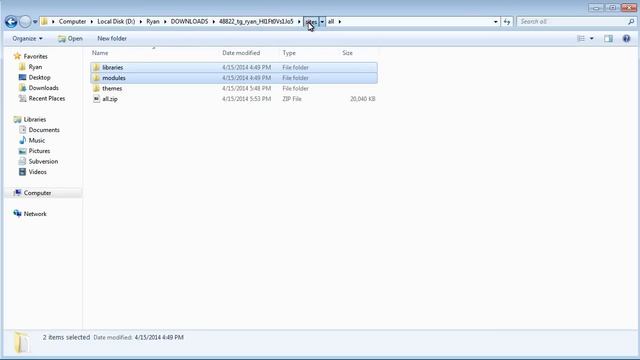Open Downloads in the sidebar
640x360 pixels.
[43, 88]
